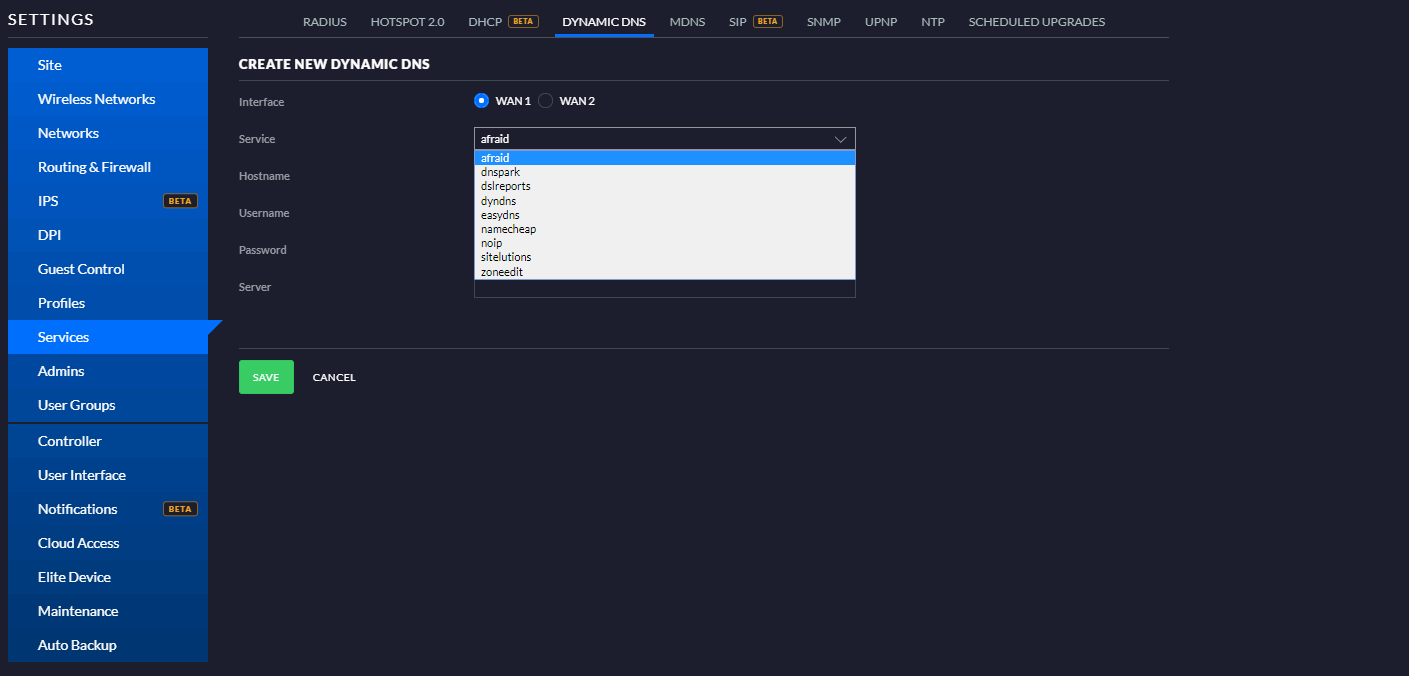1409x676 pixels.
Task: Cancel creating the dynamic DNS
Action: (334, 378)
